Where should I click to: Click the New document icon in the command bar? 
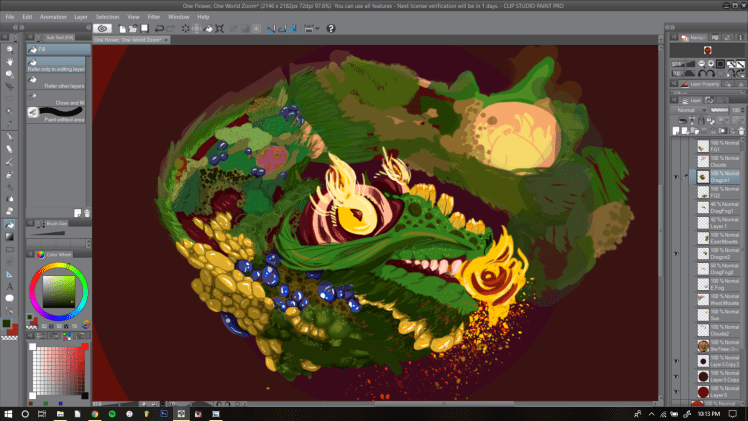(x=123, y=28)
